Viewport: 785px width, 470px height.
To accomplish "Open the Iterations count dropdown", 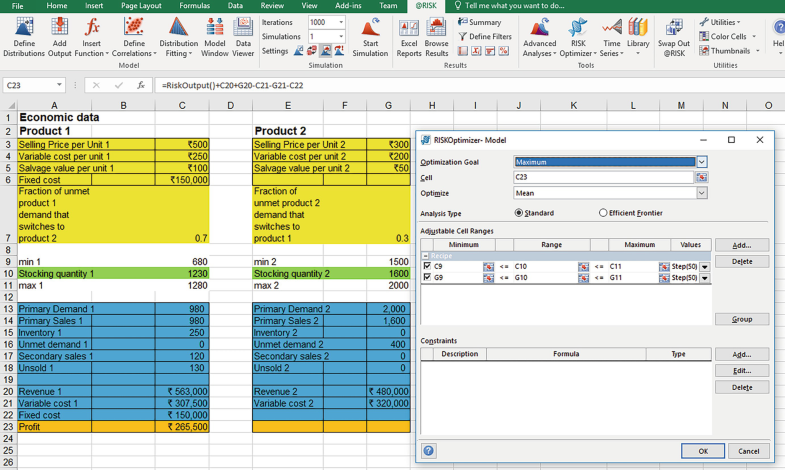I will (341, 22).
